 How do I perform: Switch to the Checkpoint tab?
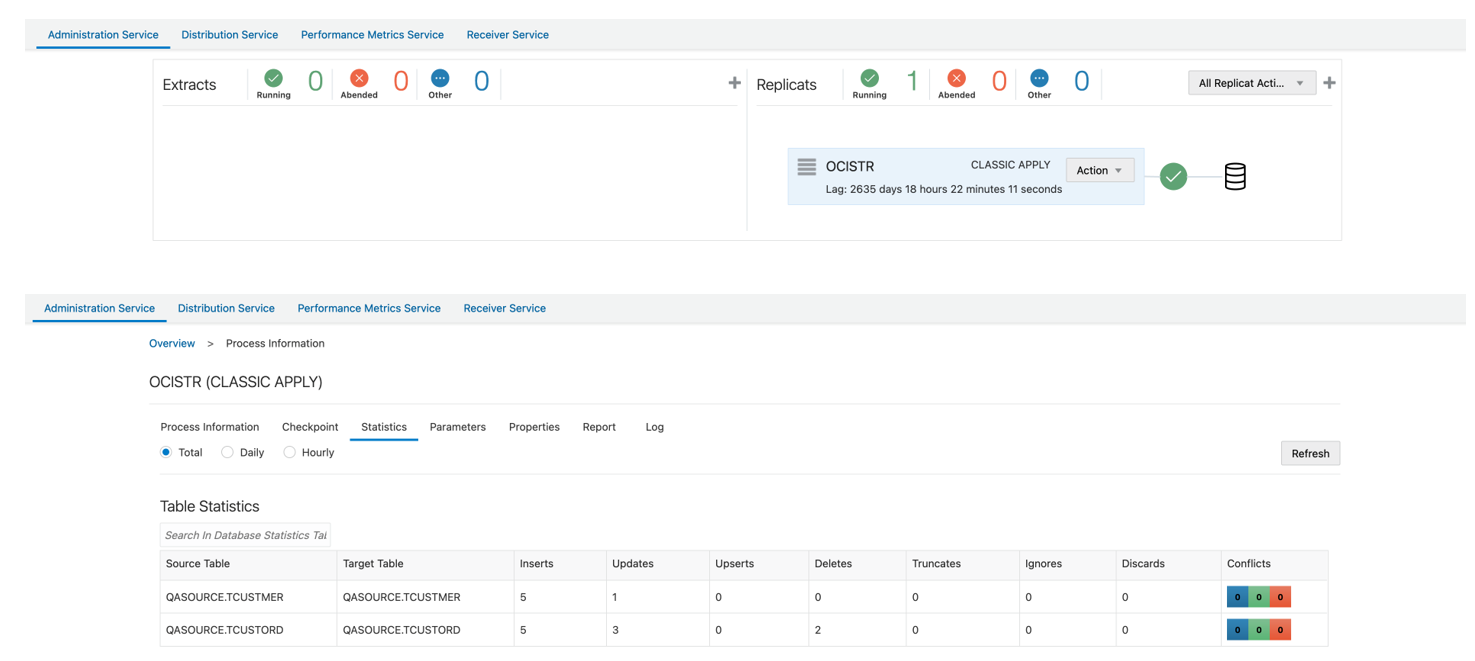(x=310, y=427)
